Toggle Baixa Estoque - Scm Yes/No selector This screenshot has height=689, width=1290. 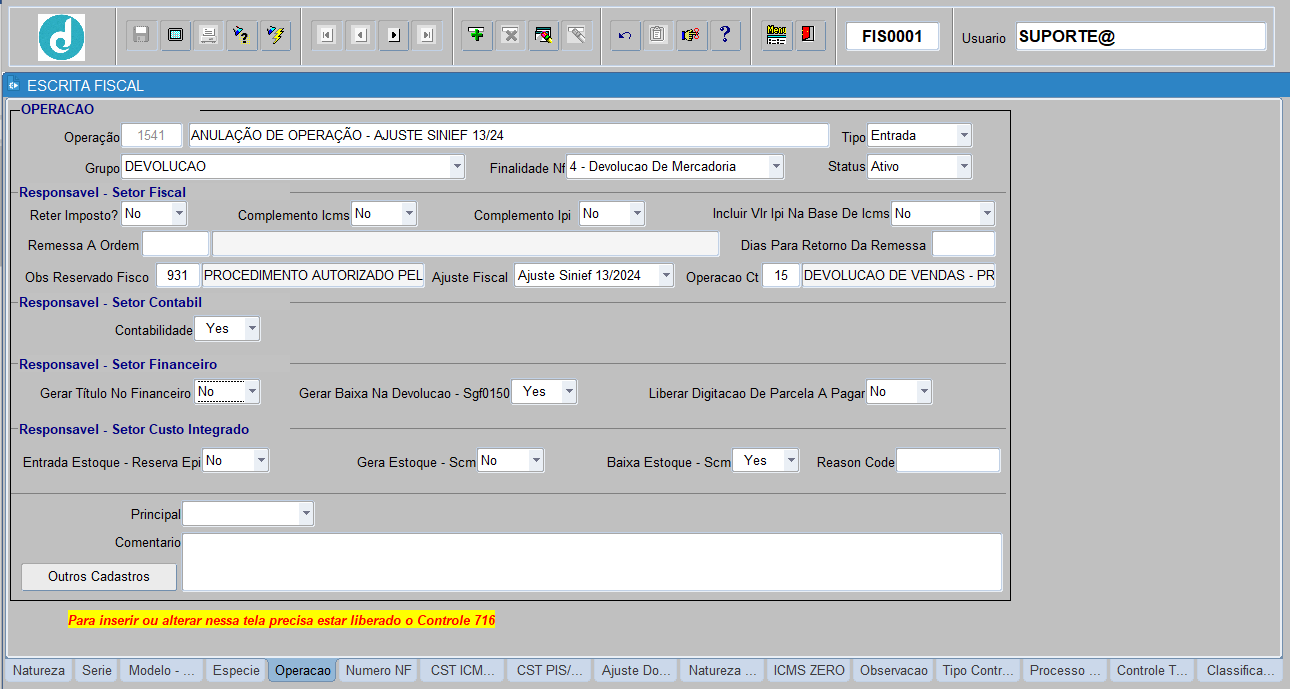point(766,460)
